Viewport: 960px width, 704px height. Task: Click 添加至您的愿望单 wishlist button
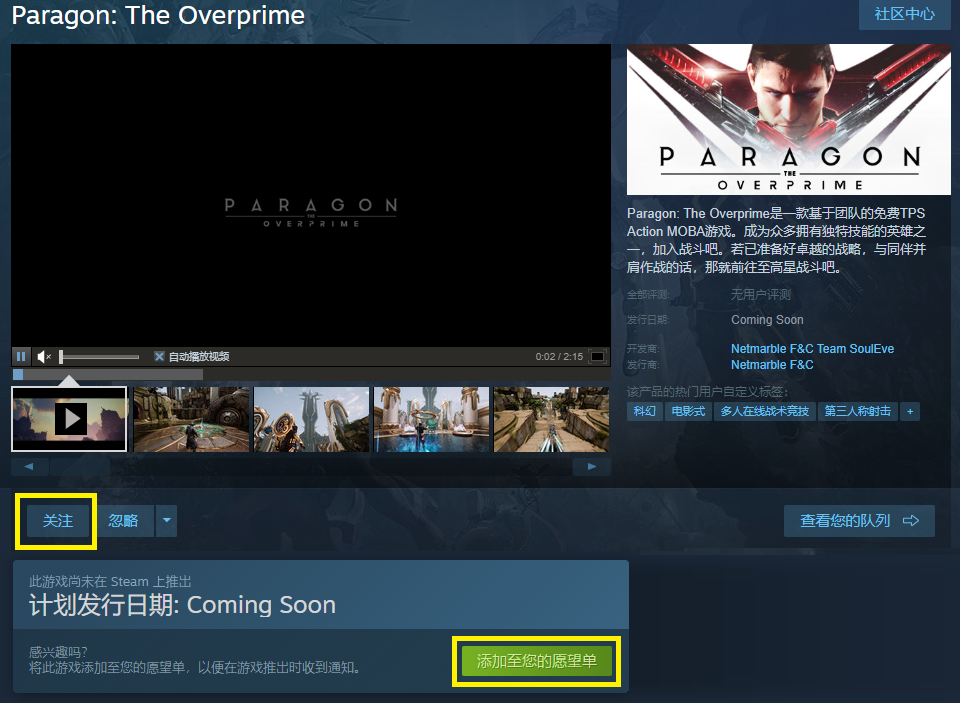pyautogui.click(x=537, y=661)
